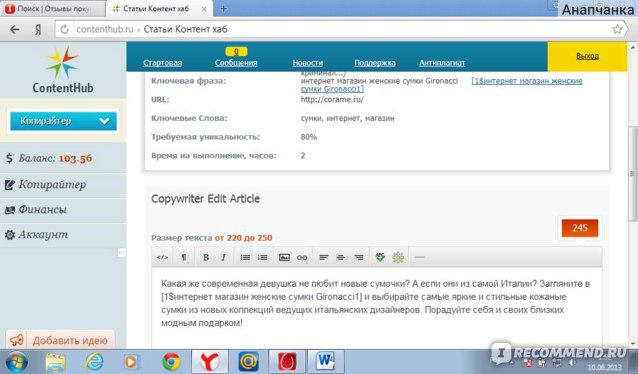This screenshot has height=374, width=638.
Task: Insert ordered numbered list
Action: coord(263,257)
